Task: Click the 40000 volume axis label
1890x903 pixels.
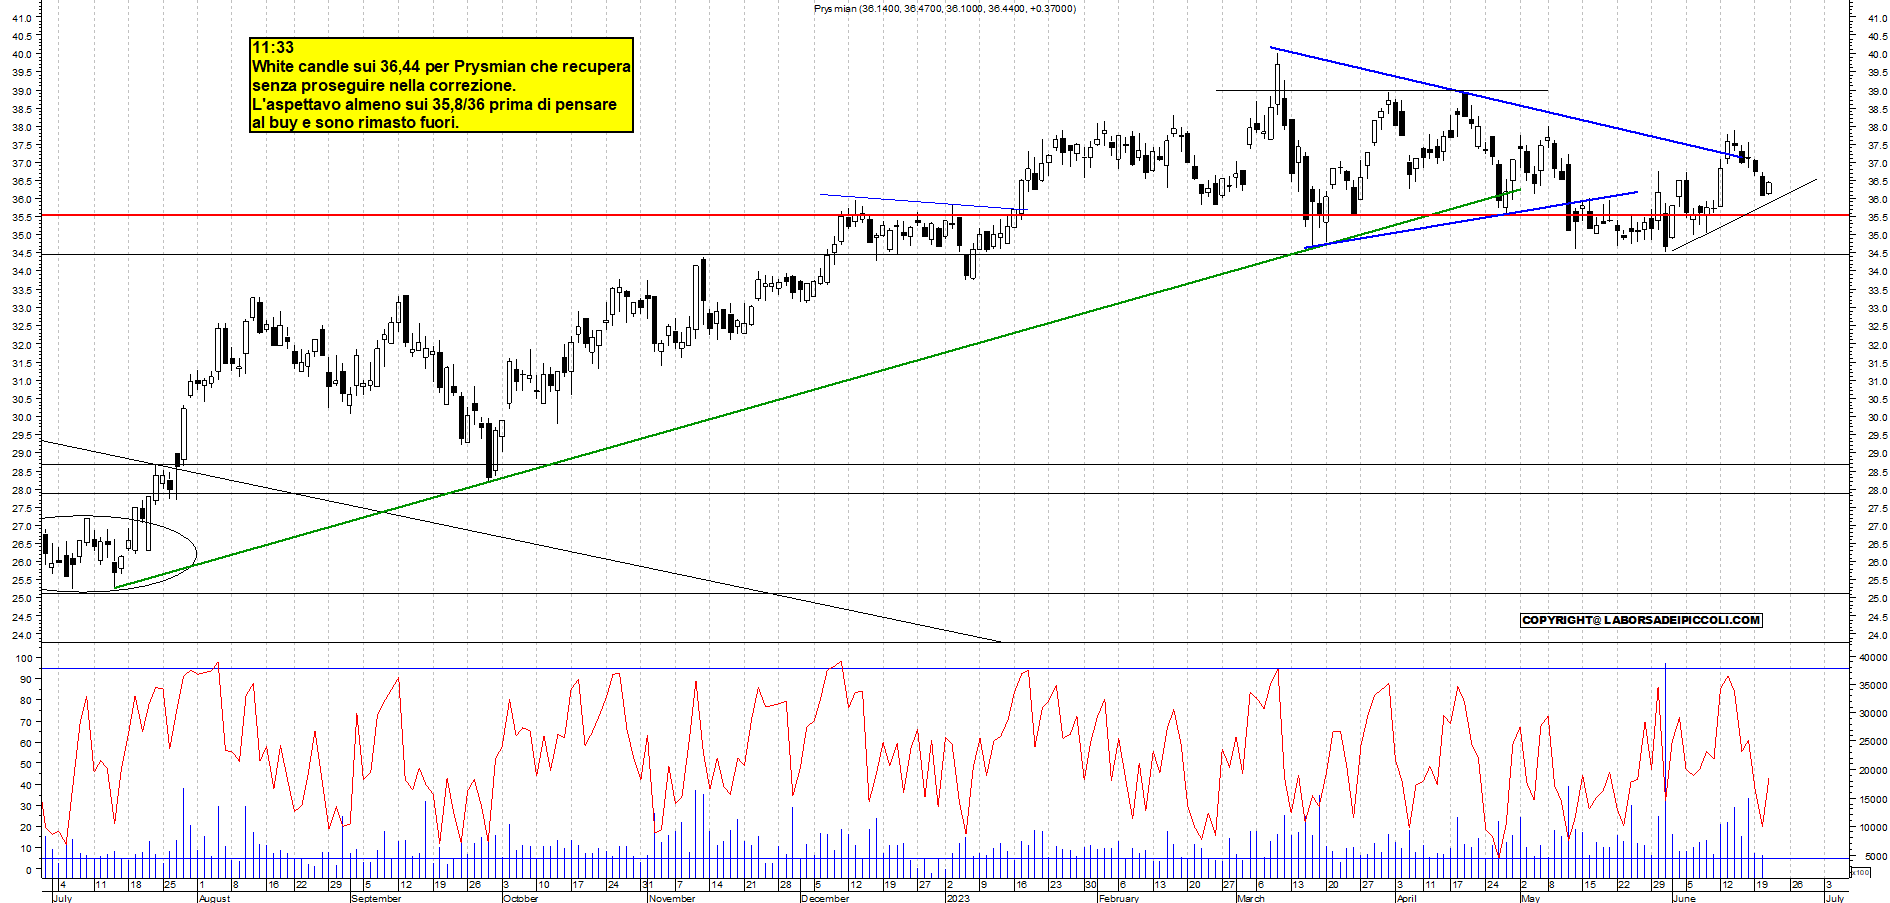Action: click(x=1872, y=657)
